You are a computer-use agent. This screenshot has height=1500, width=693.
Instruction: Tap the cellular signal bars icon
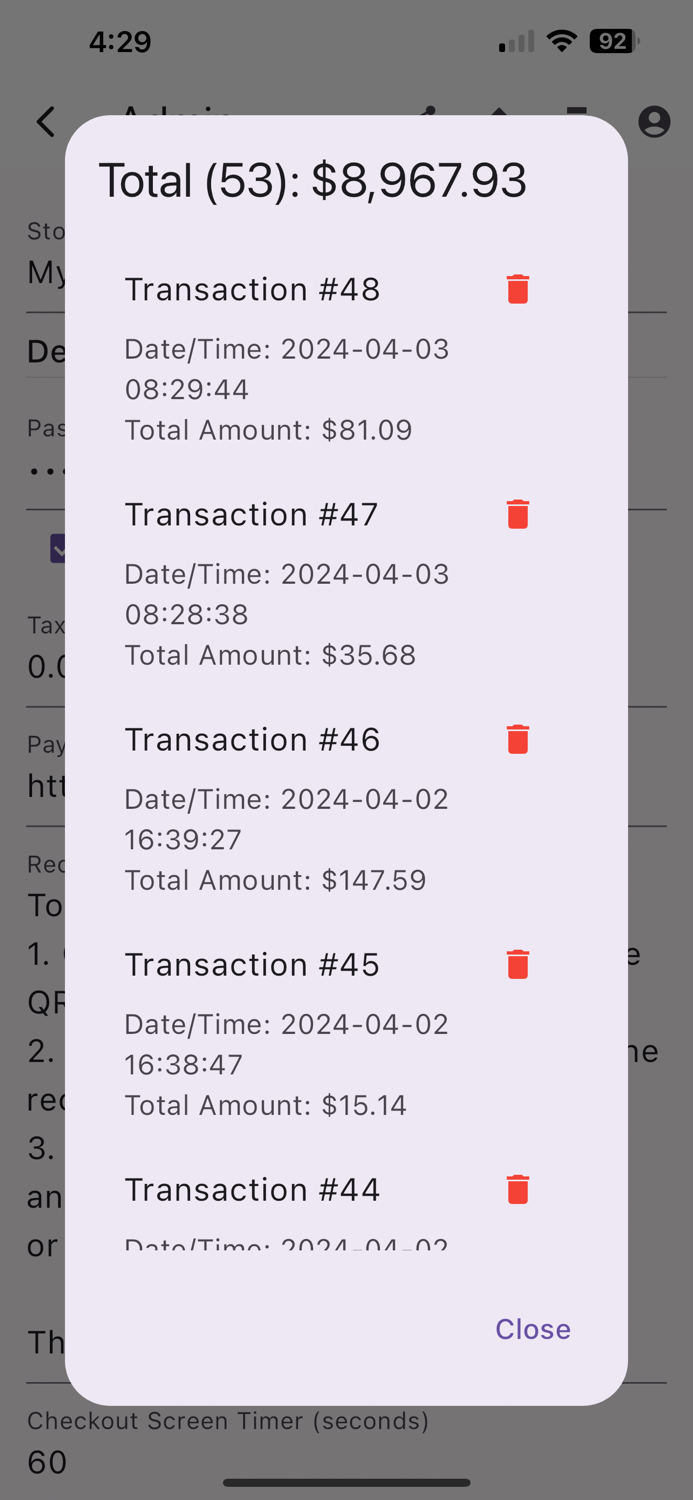click(516, 42)
